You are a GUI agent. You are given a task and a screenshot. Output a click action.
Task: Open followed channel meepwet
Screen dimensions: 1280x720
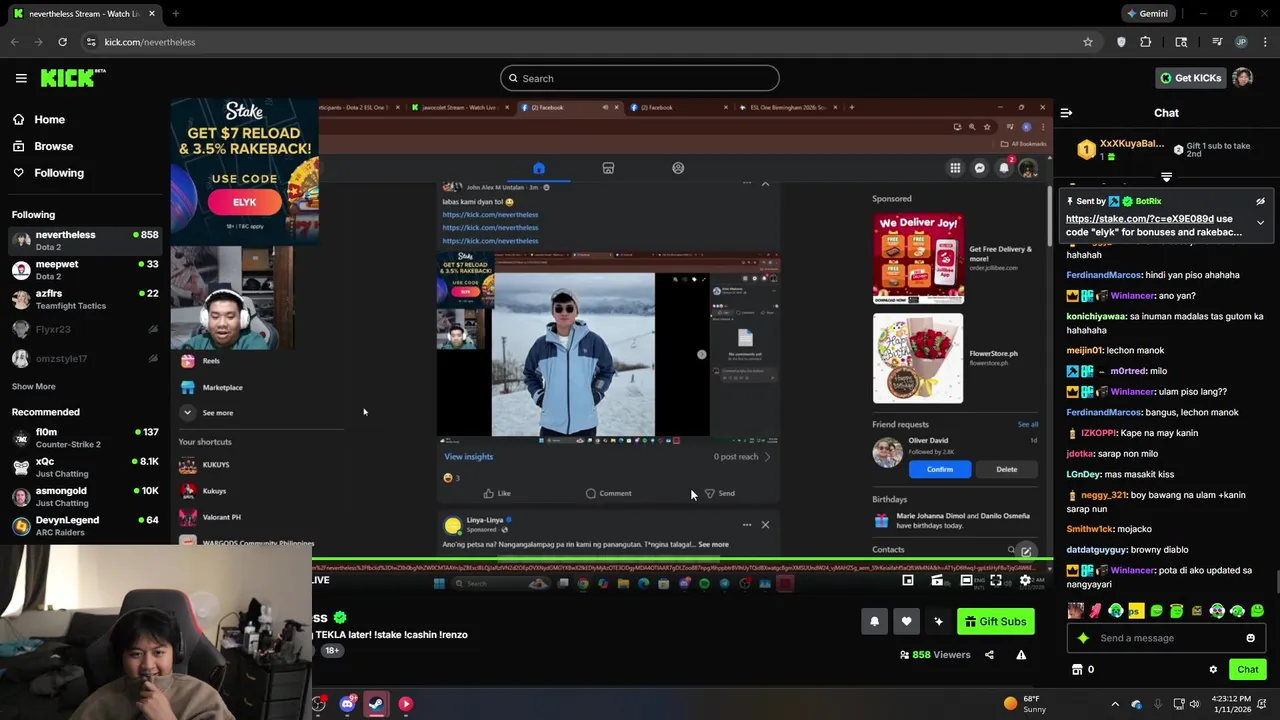(85, 270)
